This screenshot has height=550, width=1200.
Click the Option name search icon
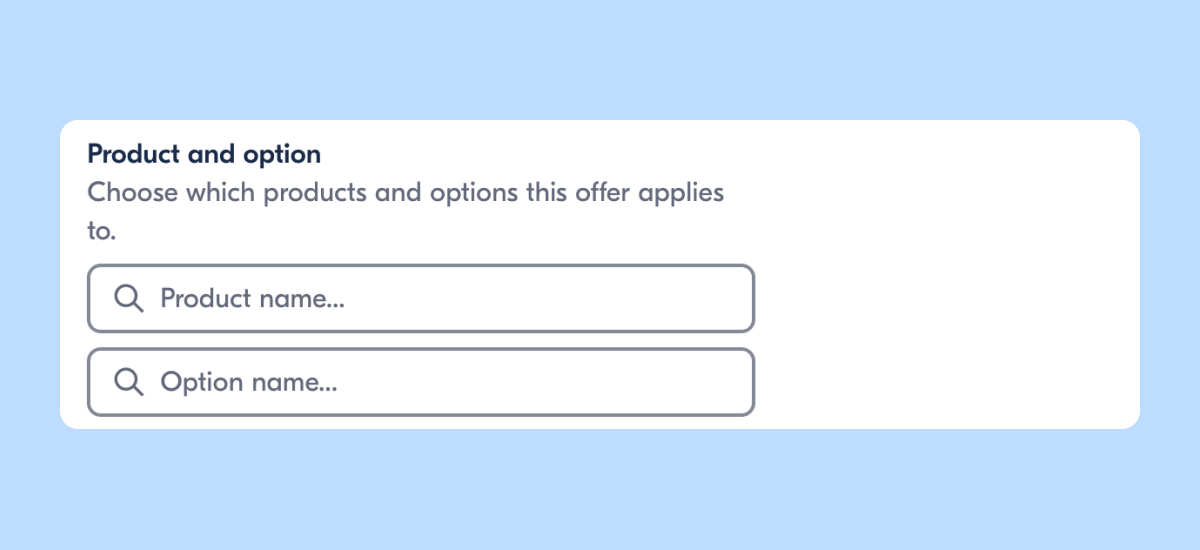(128, 382)
